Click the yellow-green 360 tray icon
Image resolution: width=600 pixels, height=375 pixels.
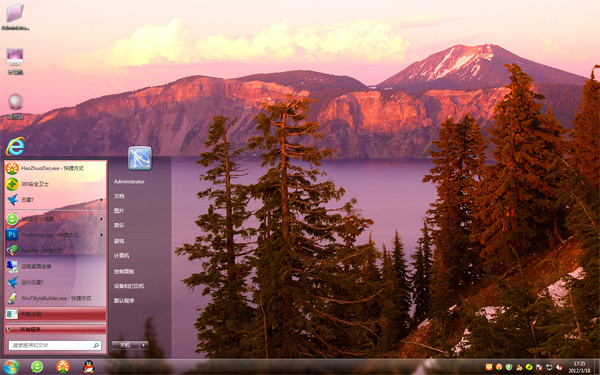[x=529, y=367]
